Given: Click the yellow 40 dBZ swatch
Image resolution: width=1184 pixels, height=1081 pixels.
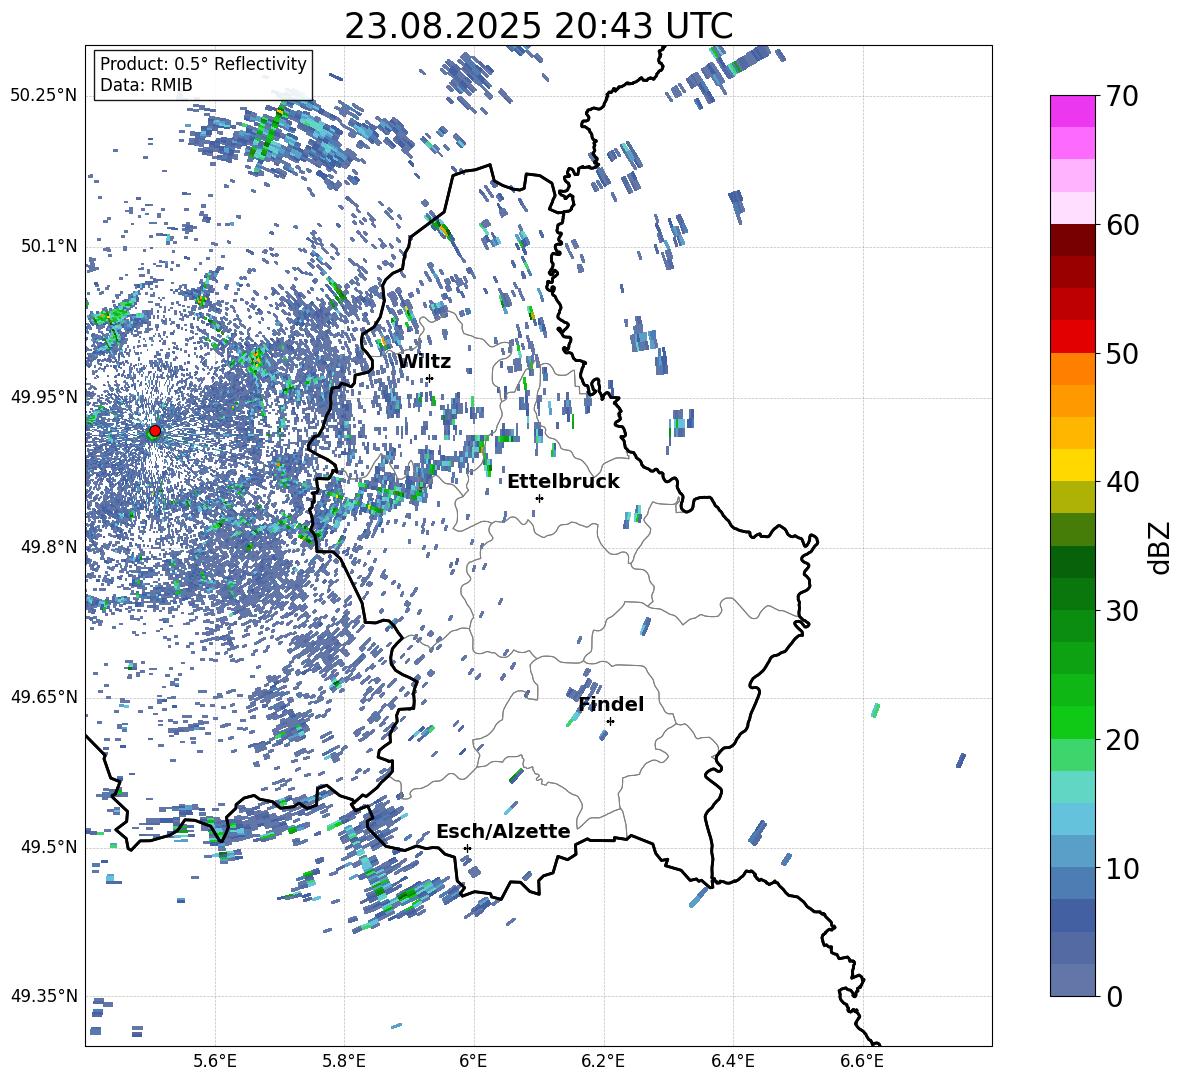Looking at the screenshot, I should point(1072,465).
